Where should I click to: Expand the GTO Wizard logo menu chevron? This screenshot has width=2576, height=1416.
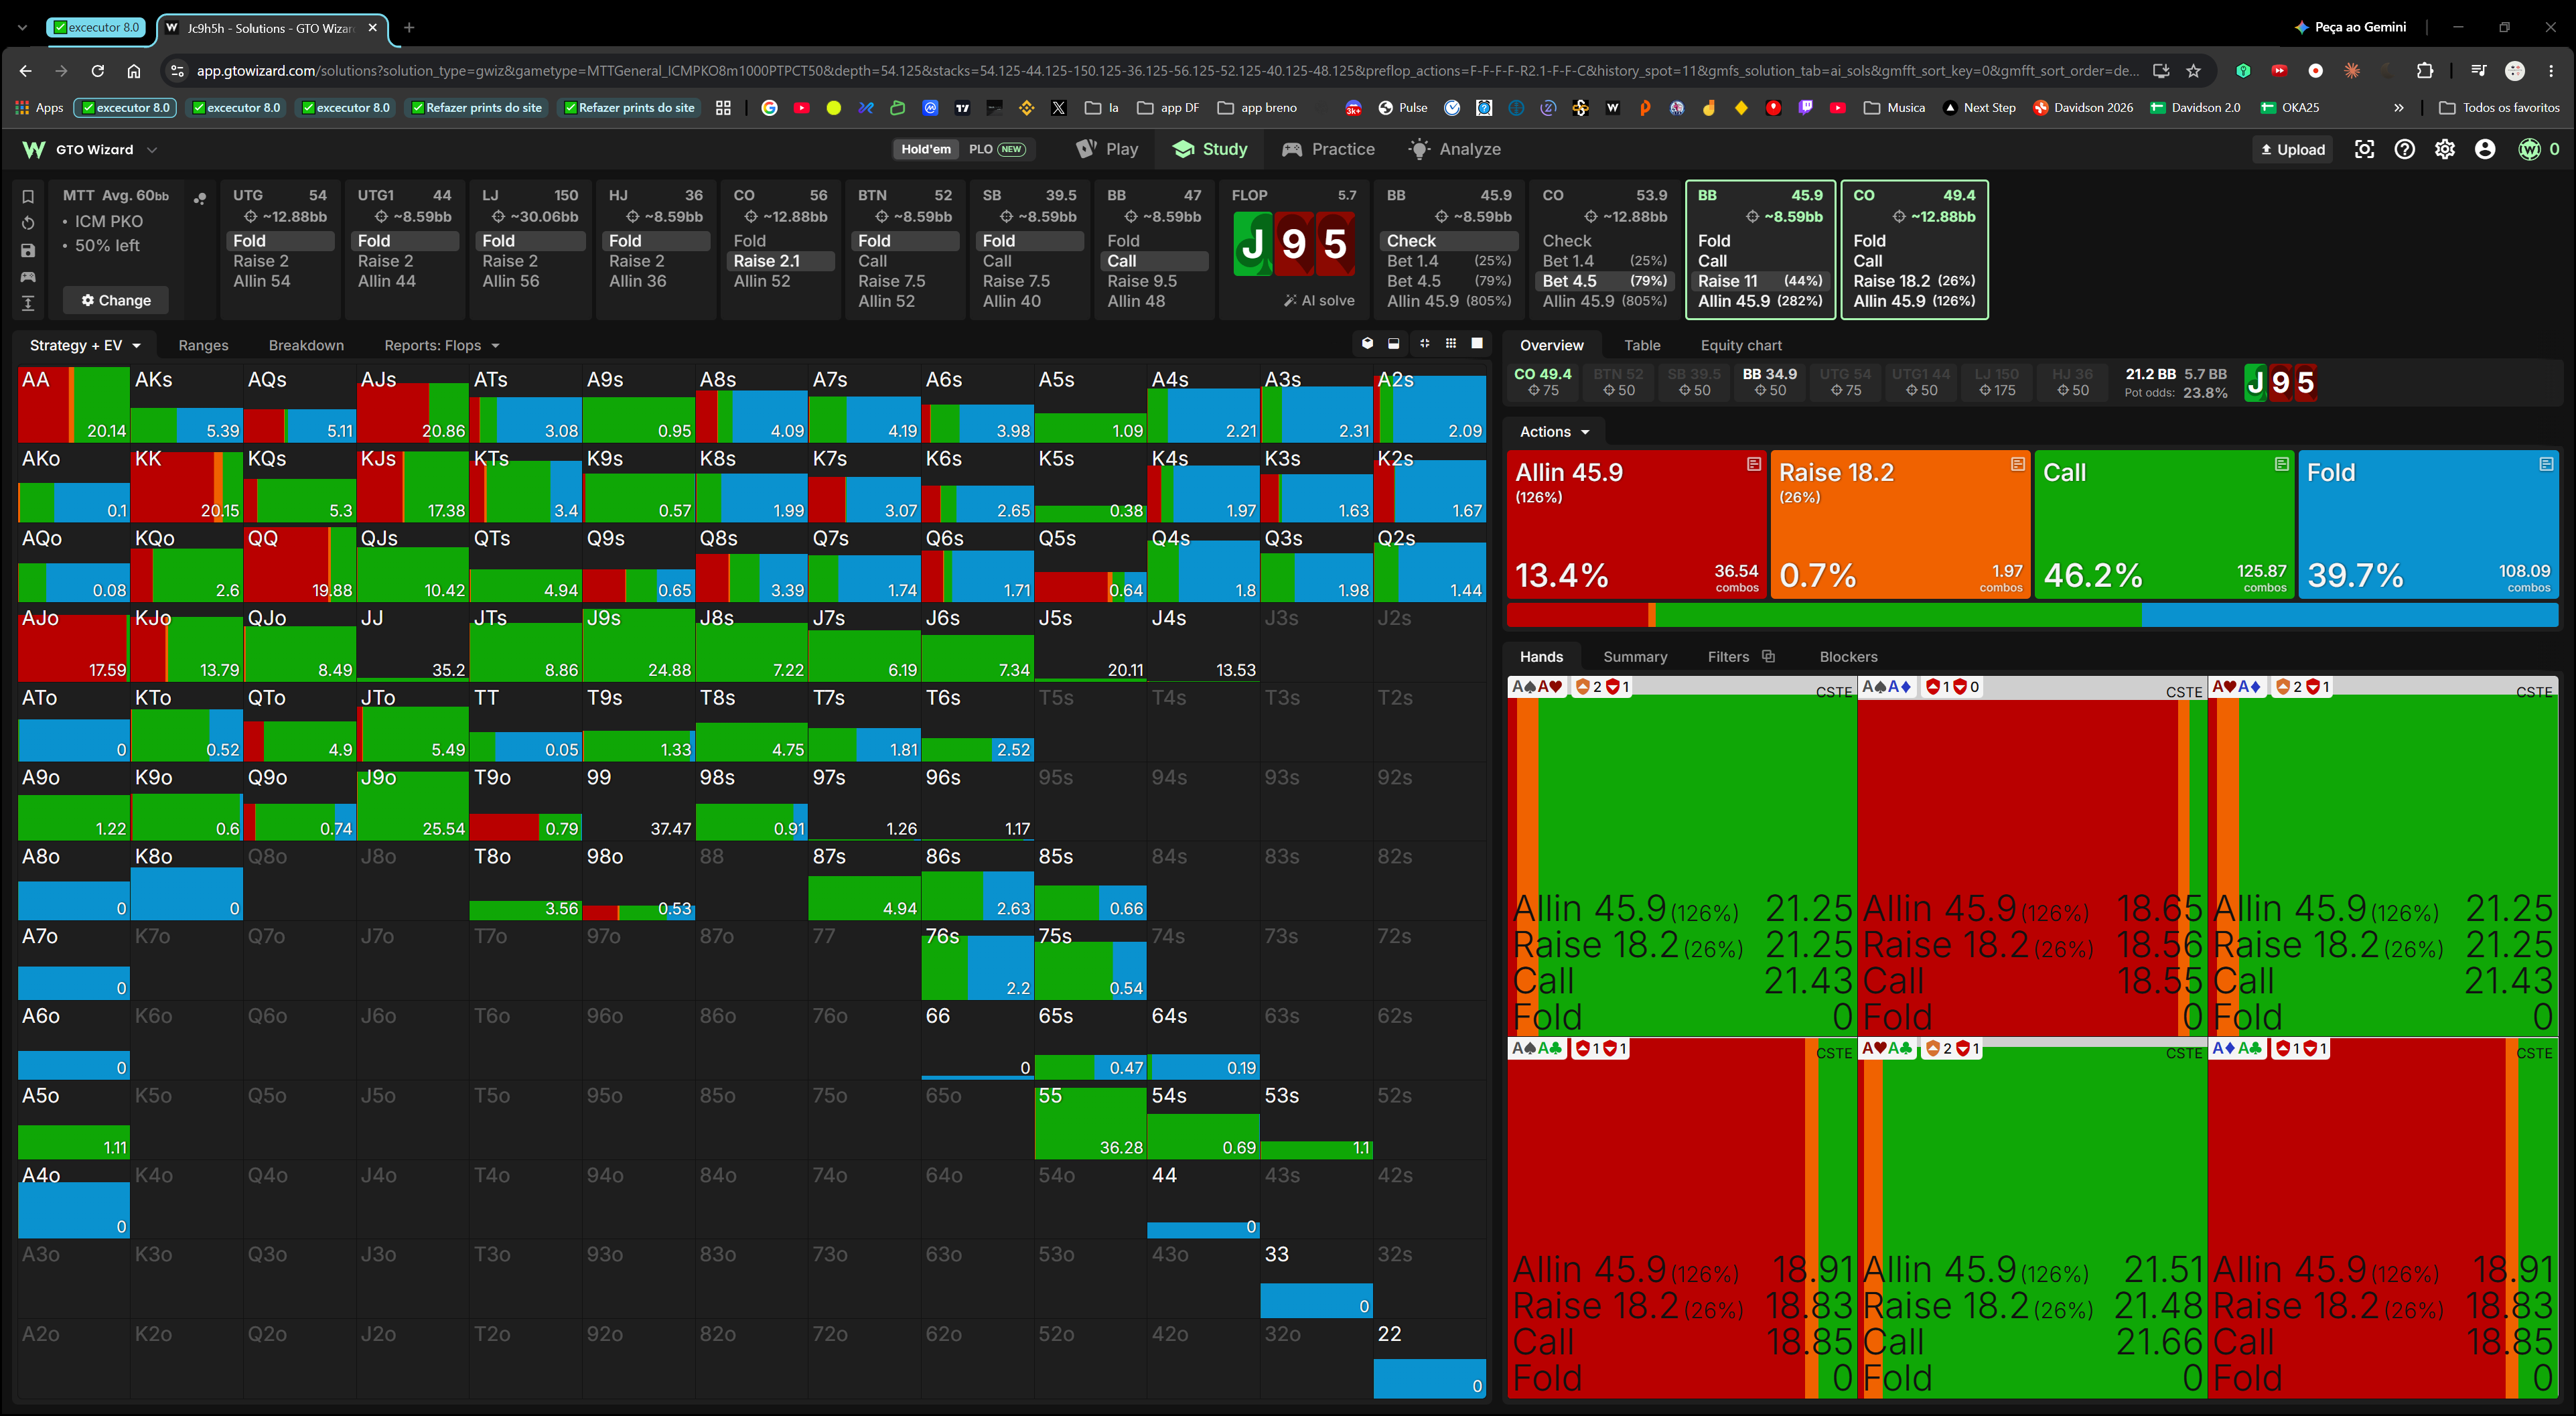[x=152, y=150]
